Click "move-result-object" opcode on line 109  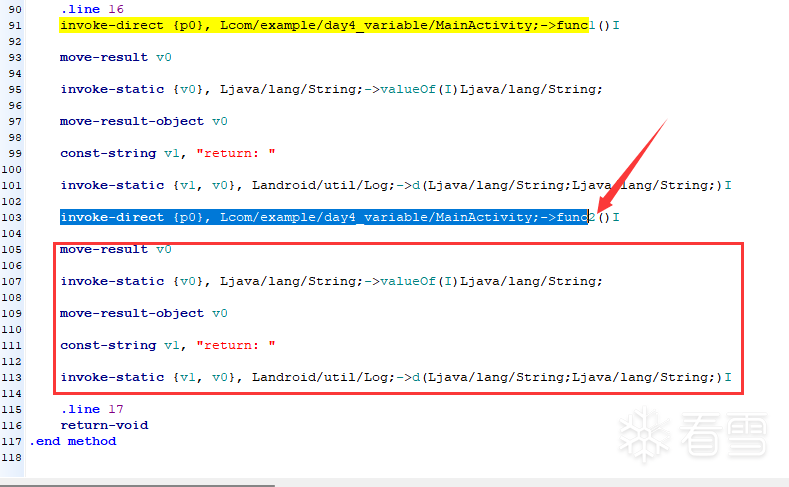pyautogui.click(x=132, y=313)
